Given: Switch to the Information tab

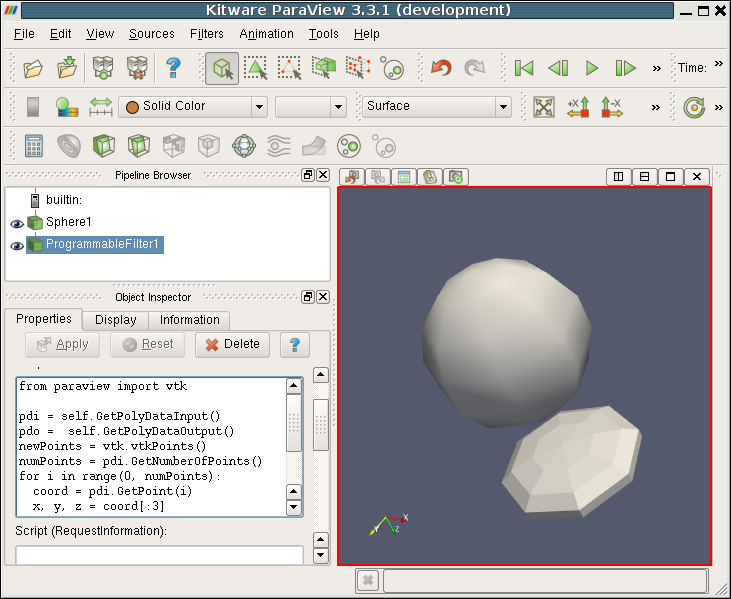Looking at the screenshot, I should [189, 320].
